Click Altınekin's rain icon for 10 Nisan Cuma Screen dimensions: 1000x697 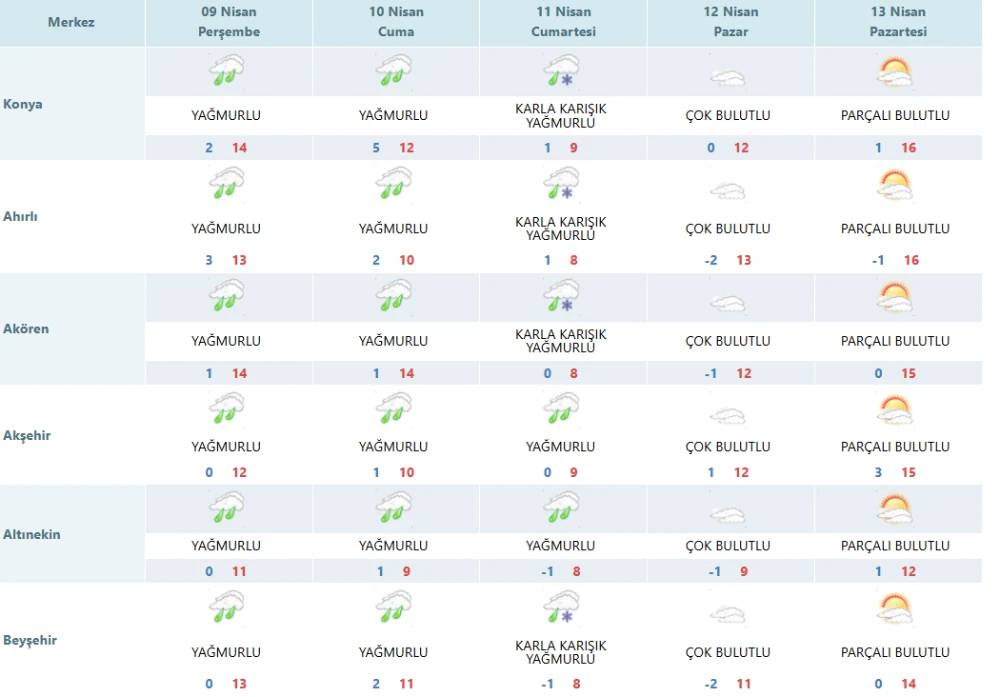pos(394,507)
